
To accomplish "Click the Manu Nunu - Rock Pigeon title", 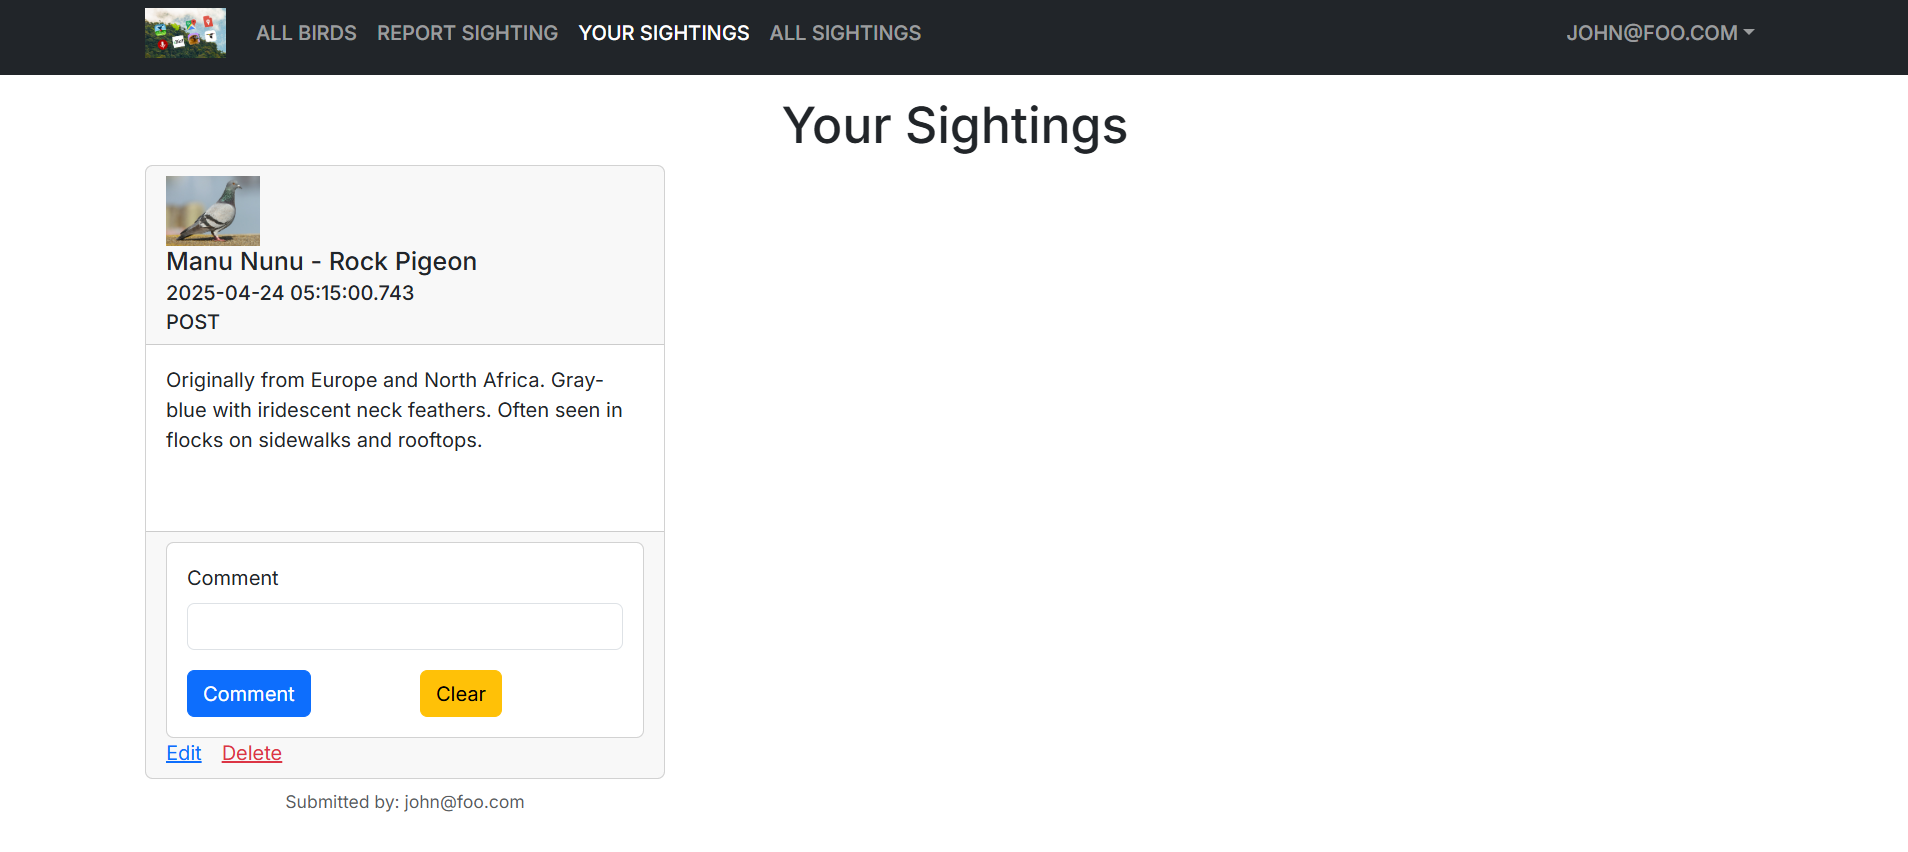I will [321, 261].
